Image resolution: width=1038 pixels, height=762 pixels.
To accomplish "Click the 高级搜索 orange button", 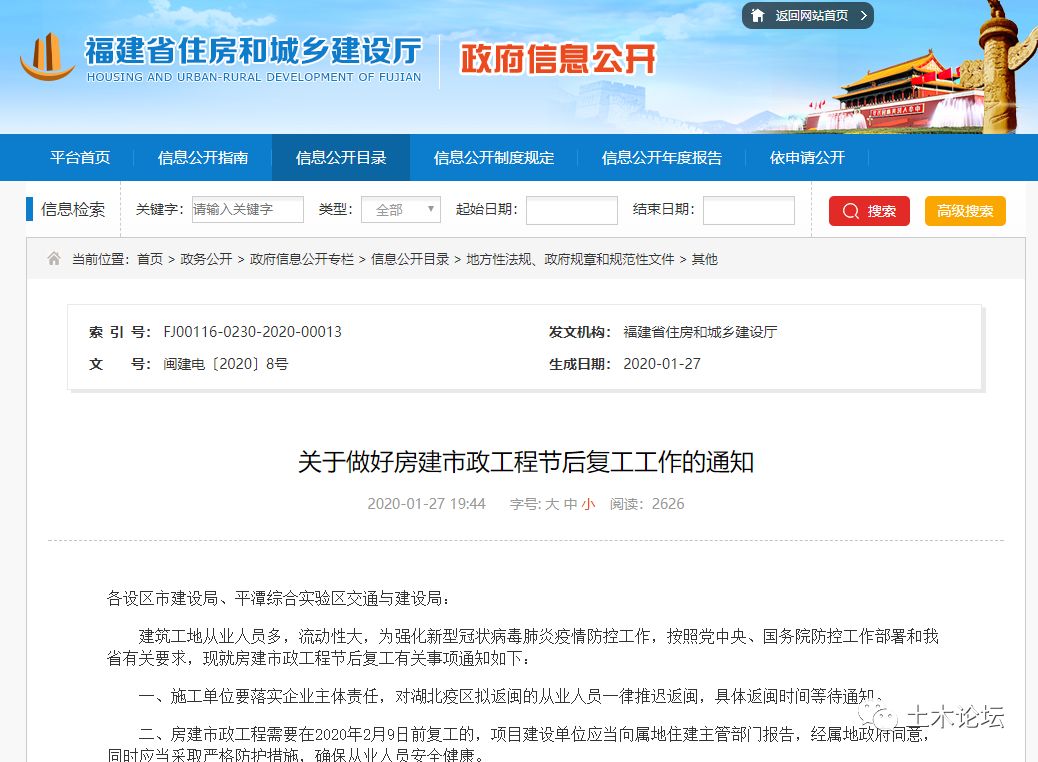I will 965,211.
